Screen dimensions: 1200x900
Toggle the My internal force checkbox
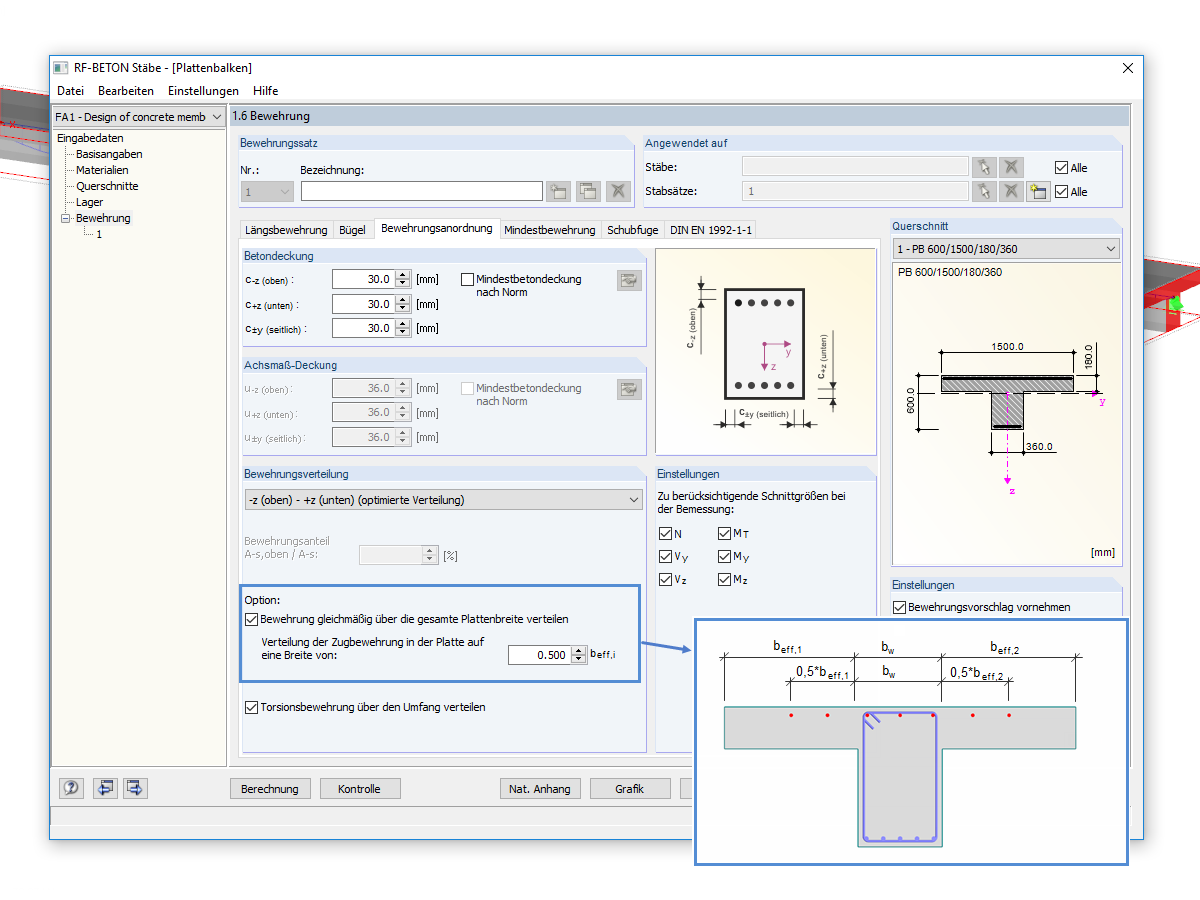(x=725, y=557)
